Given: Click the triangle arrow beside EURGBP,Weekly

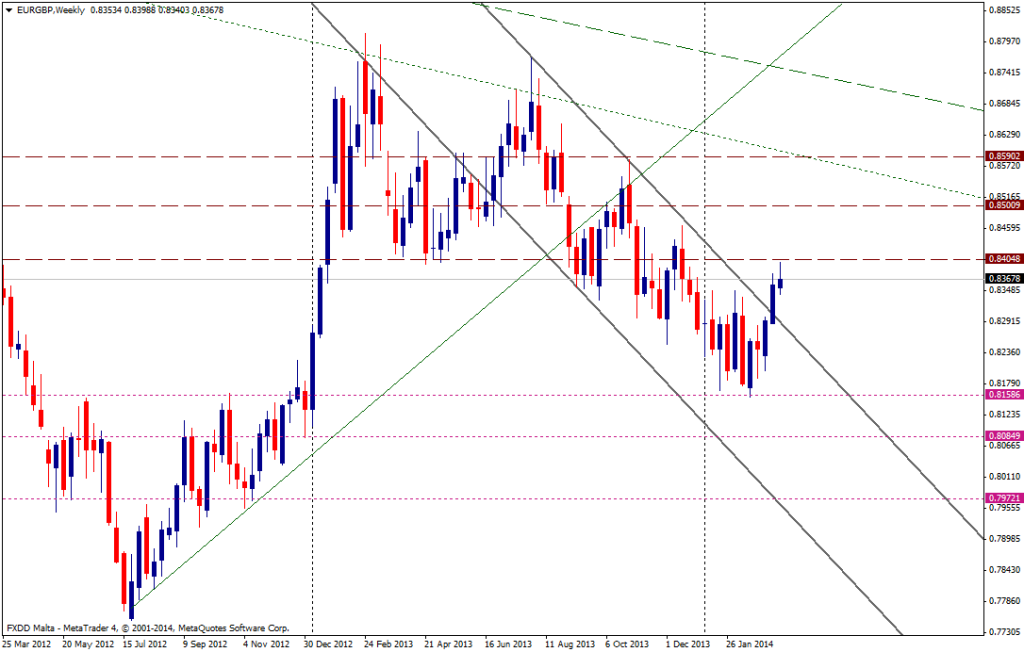Looking at the screenshot, I should (7, 11).
